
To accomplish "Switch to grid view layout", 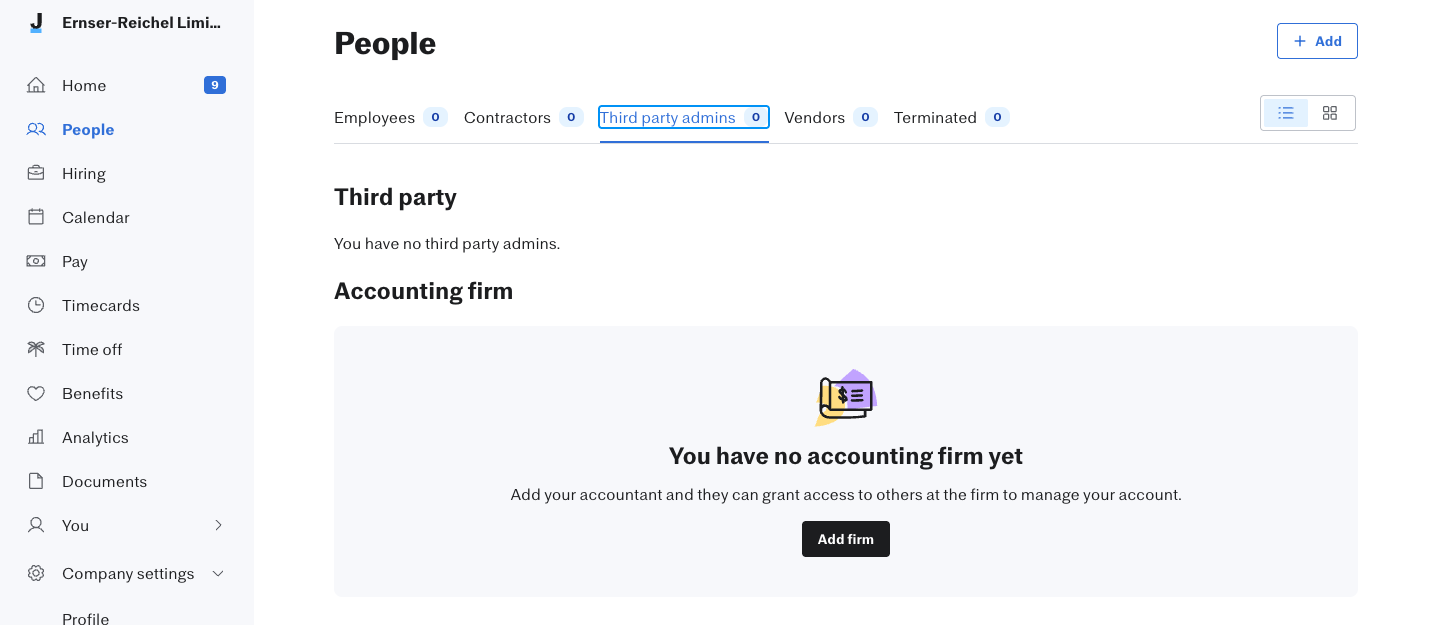I will click(x=1330, y=113).
